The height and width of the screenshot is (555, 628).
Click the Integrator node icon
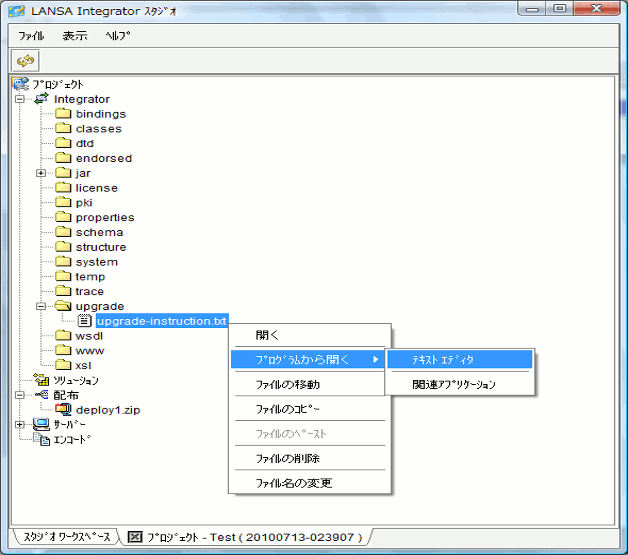pyautogui.click(x=42, y=99)
